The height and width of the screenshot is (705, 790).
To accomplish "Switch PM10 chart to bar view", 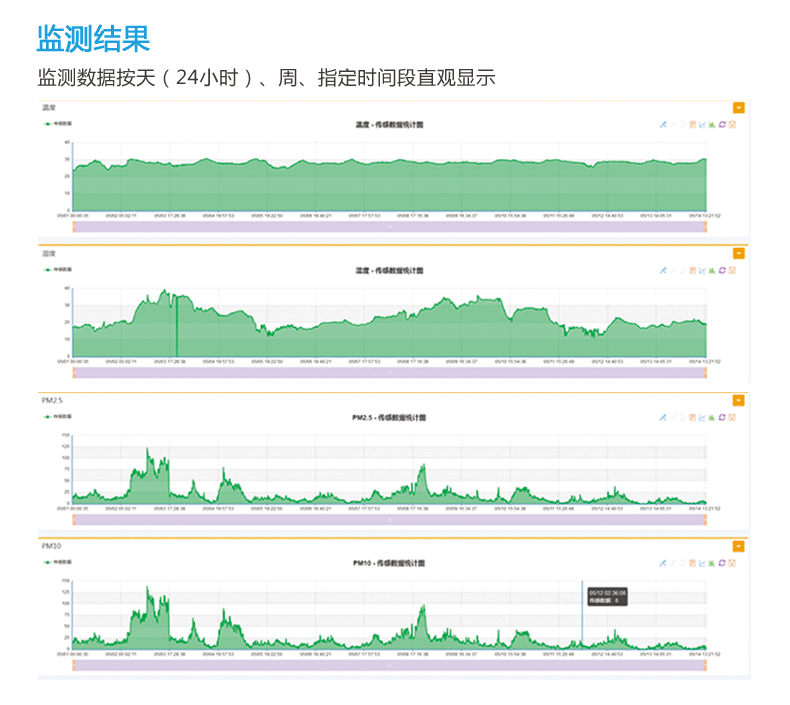I will [712, 563].
